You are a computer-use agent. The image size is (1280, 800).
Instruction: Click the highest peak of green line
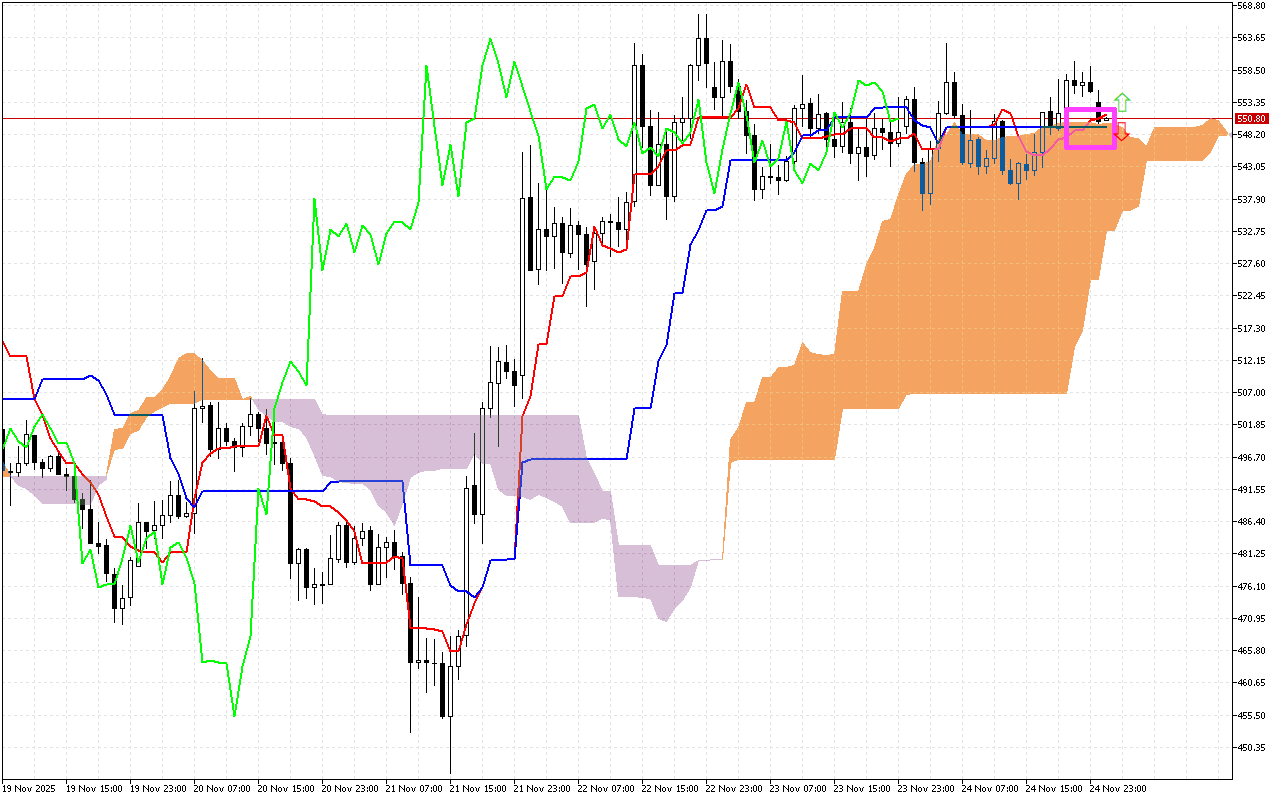pyautogui.click(x=490, y=40)
